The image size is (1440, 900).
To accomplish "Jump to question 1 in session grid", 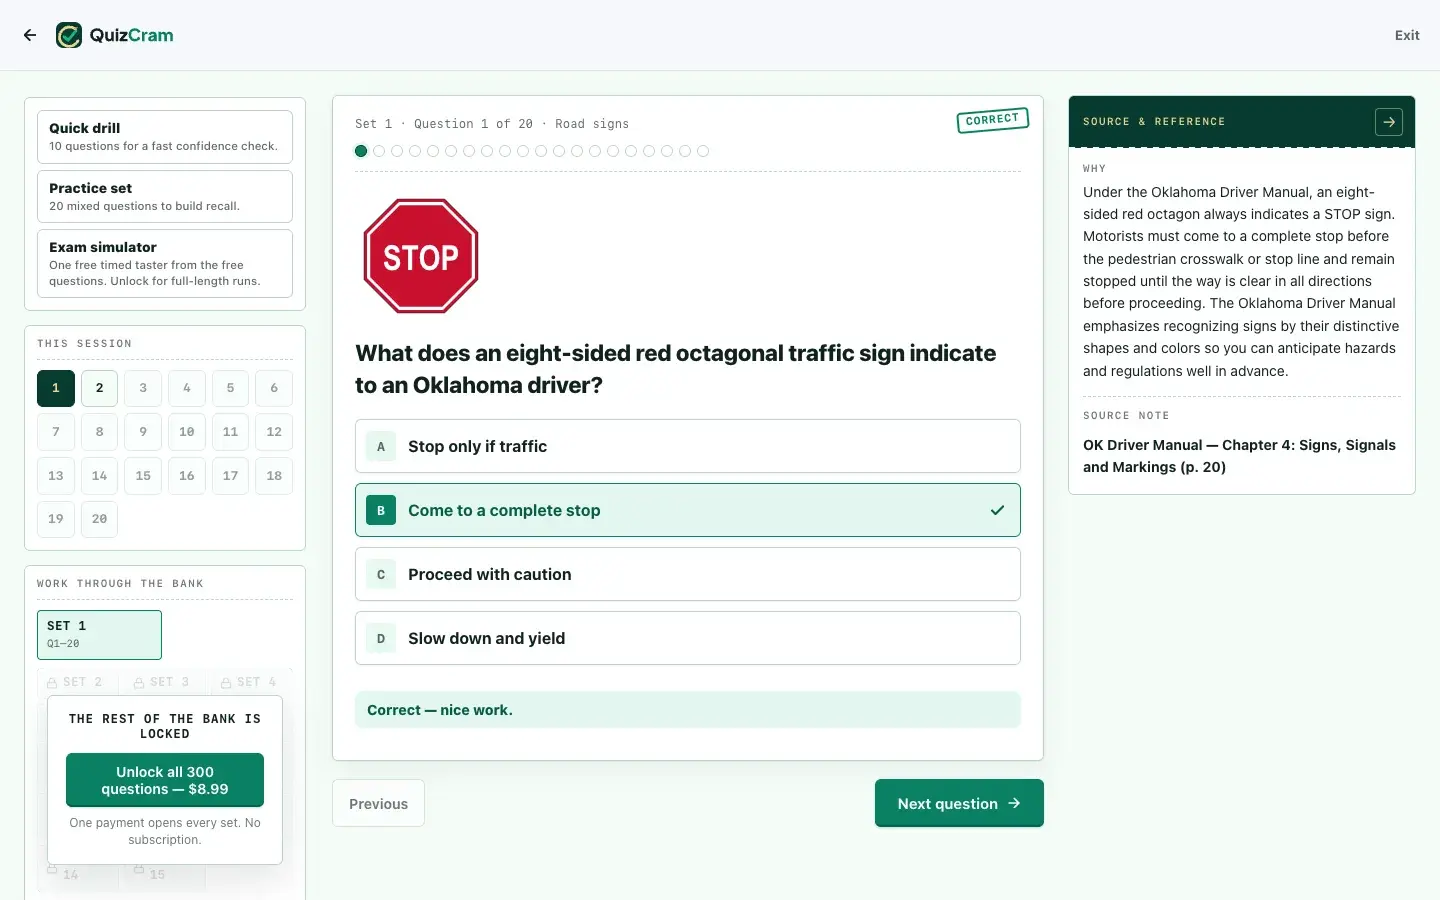I will pos(56,388).
